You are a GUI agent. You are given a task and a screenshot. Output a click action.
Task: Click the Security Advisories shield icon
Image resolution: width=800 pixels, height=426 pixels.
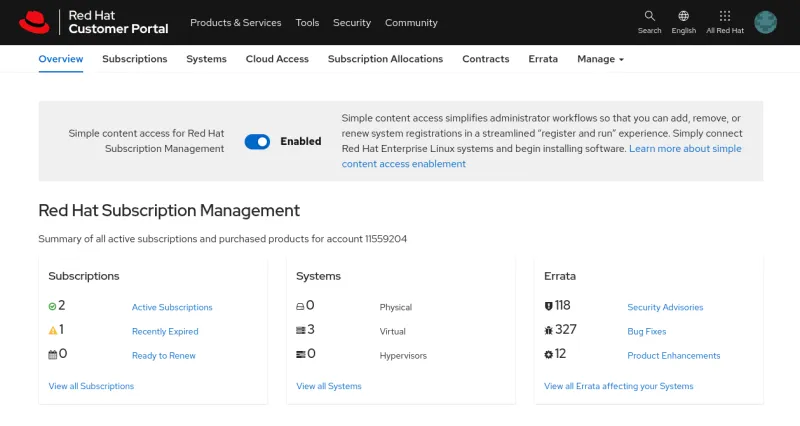[548, 306]
